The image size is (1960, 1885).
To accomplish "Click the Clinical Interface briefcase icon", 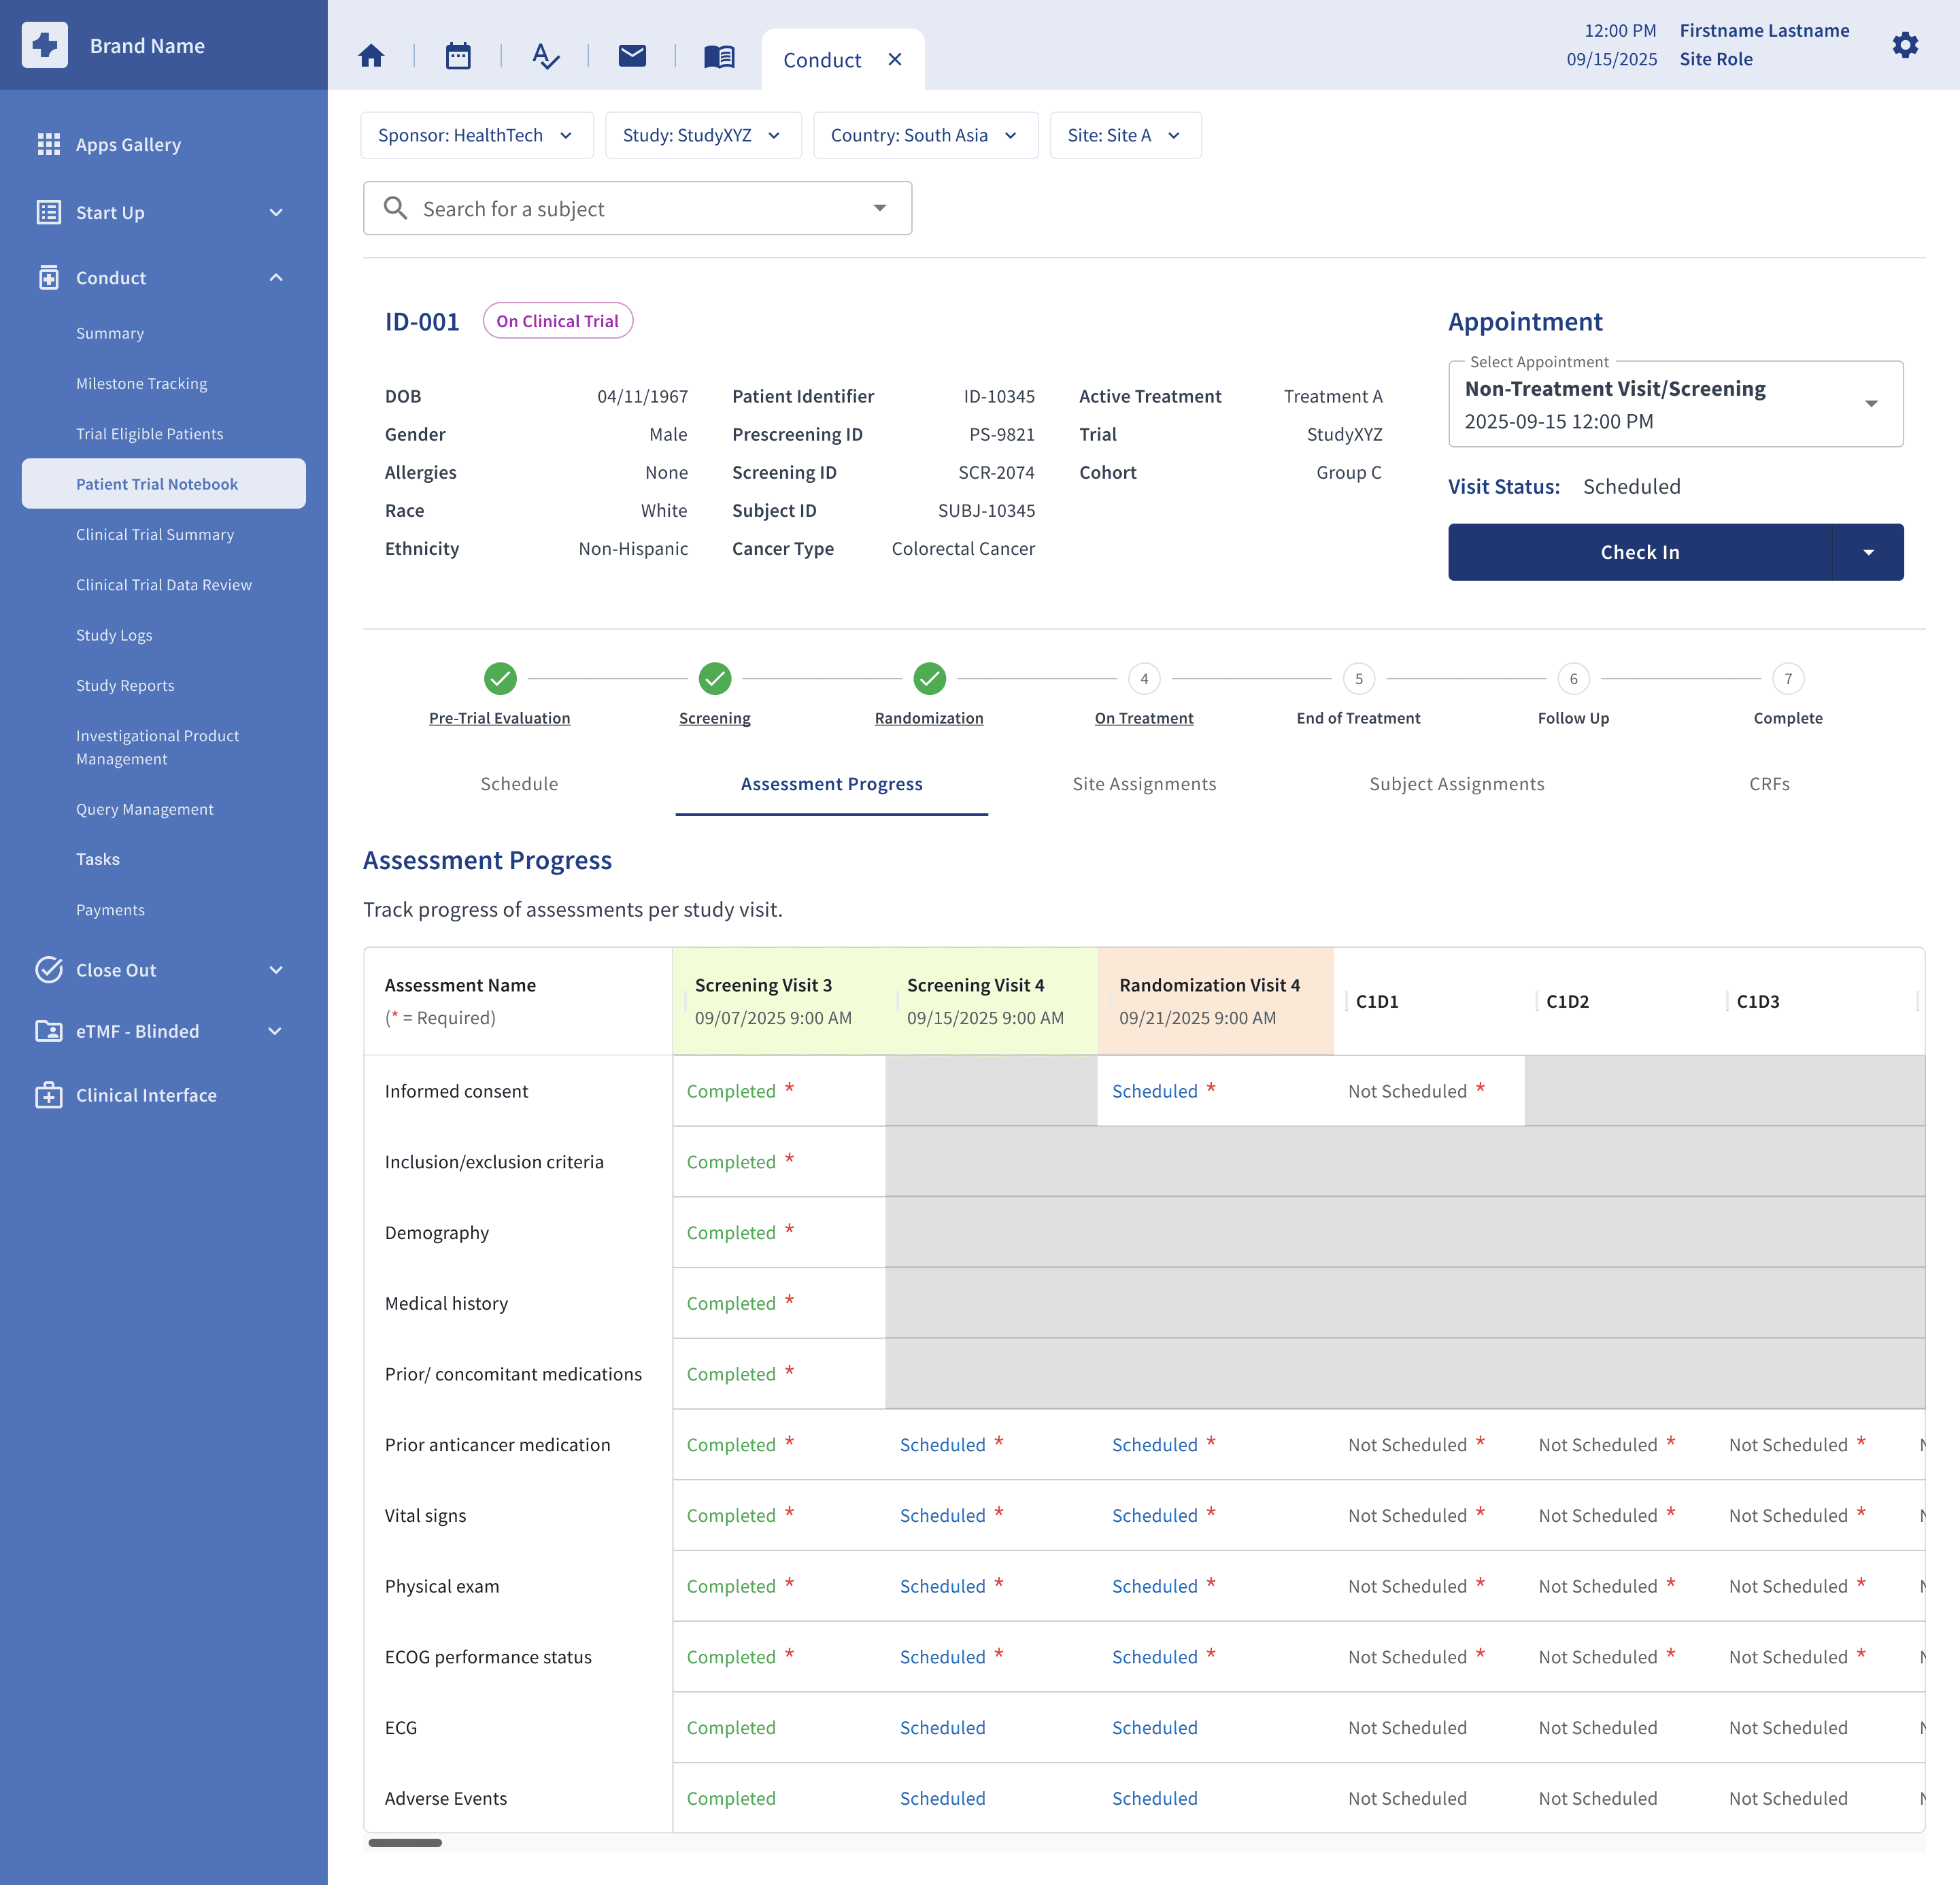I will (48, 1095).
